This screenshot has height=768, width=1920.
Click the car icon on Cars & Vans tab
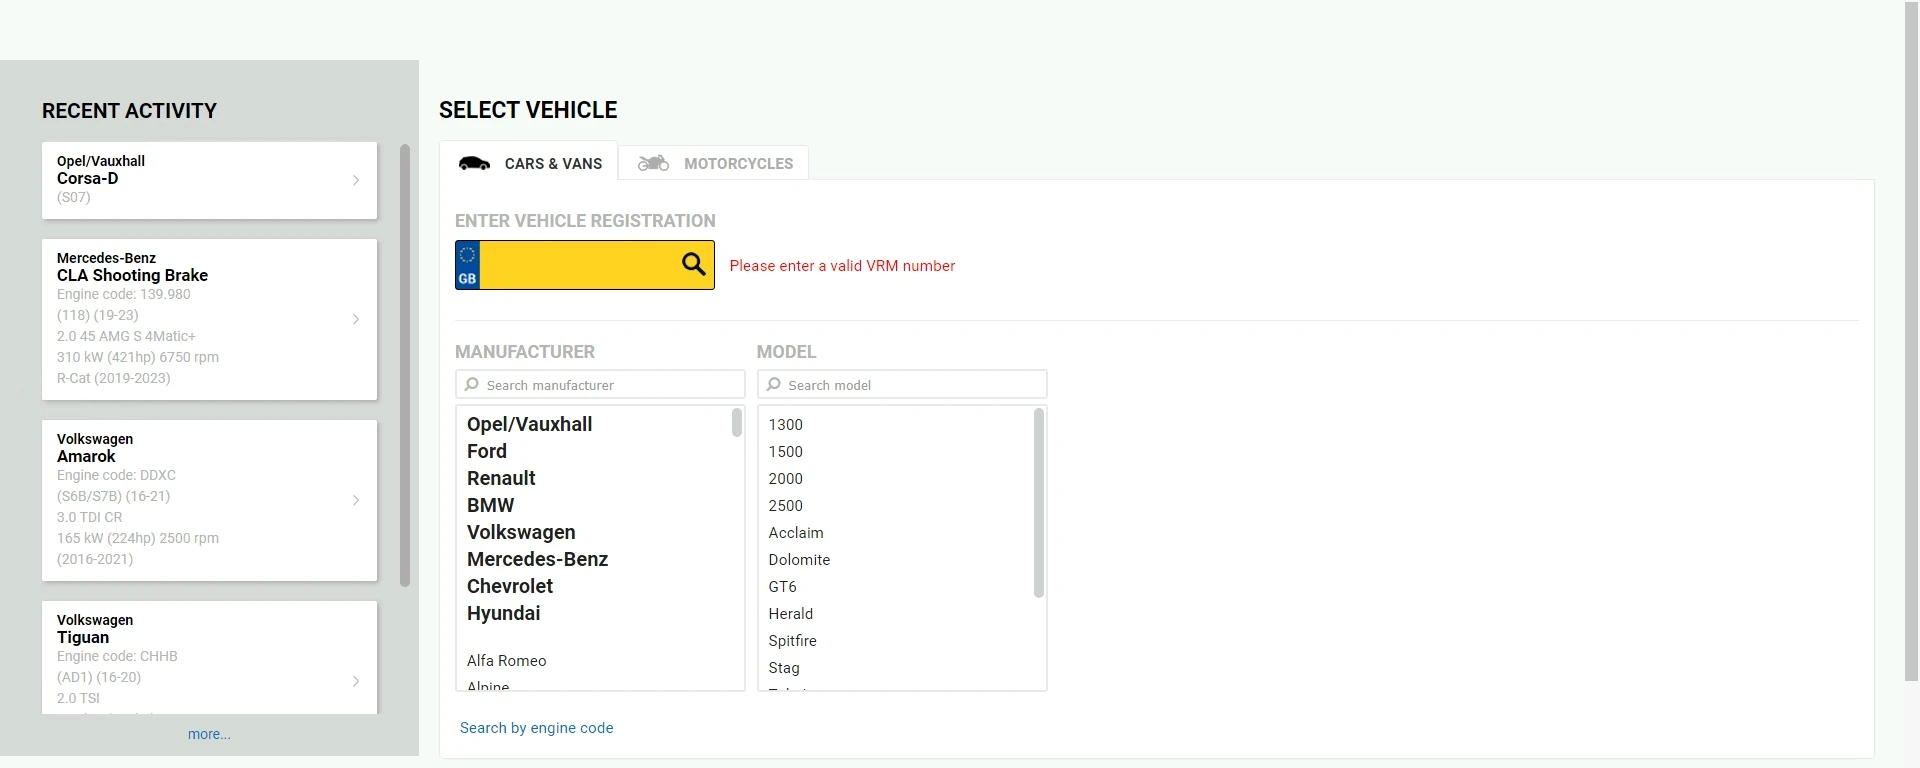click(474, 163)
